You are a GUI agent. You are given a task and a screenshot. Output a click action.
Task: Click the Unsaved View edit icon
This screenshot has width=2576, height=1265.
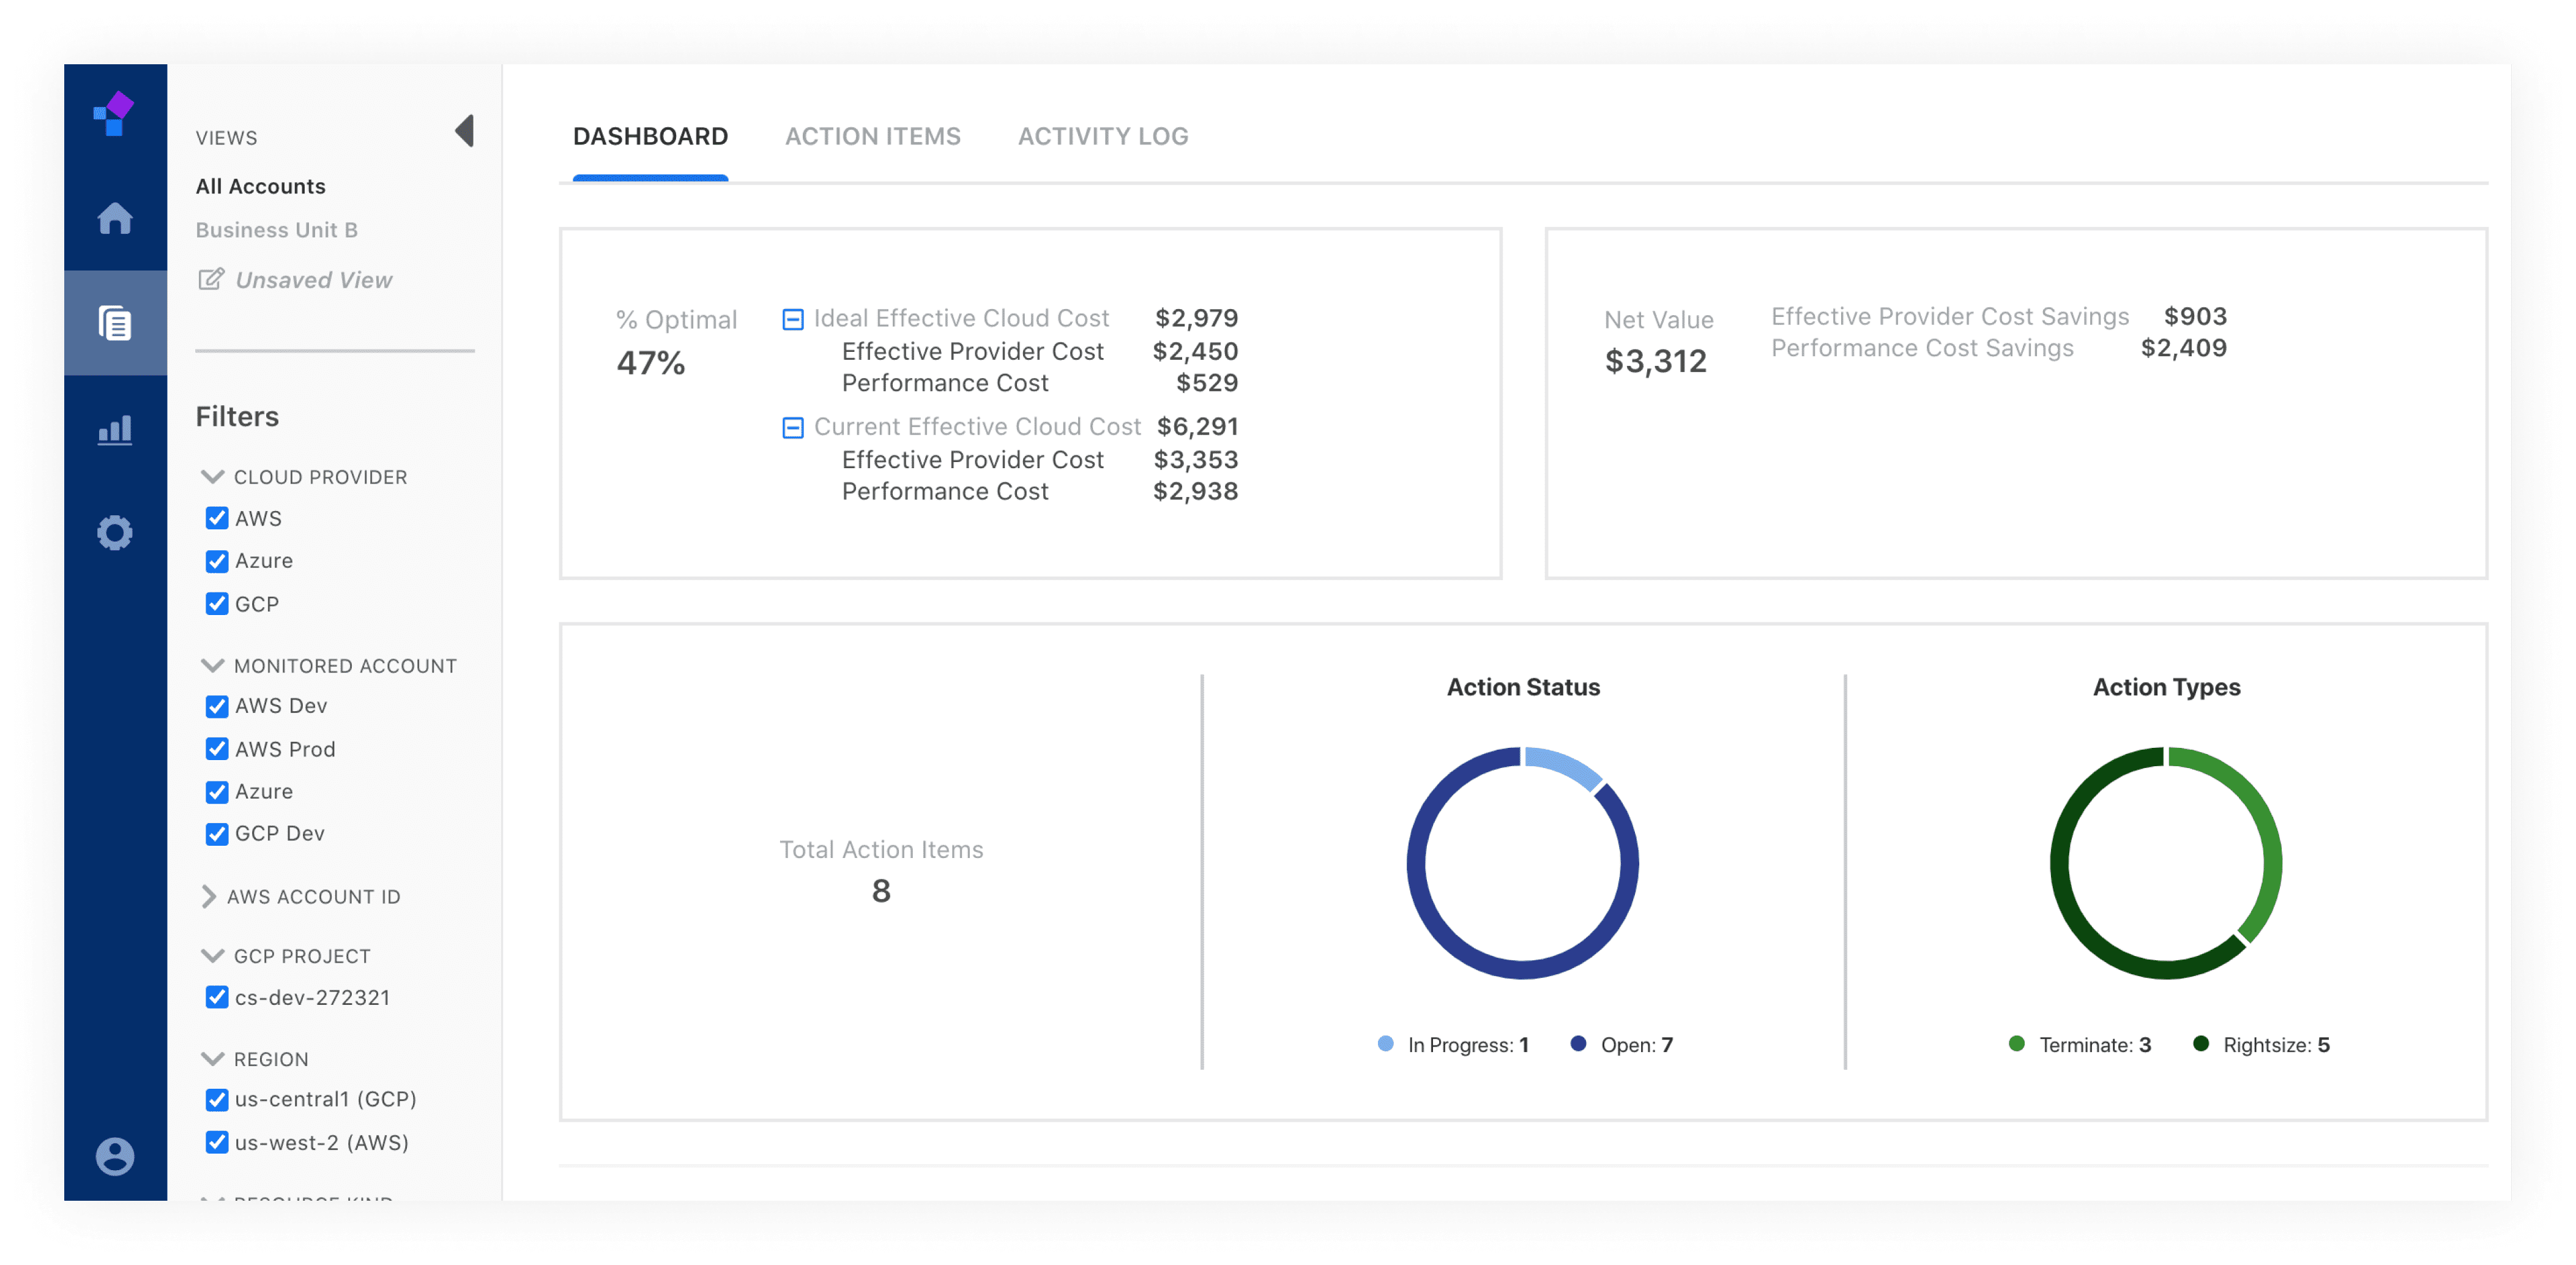pos(210,279)
